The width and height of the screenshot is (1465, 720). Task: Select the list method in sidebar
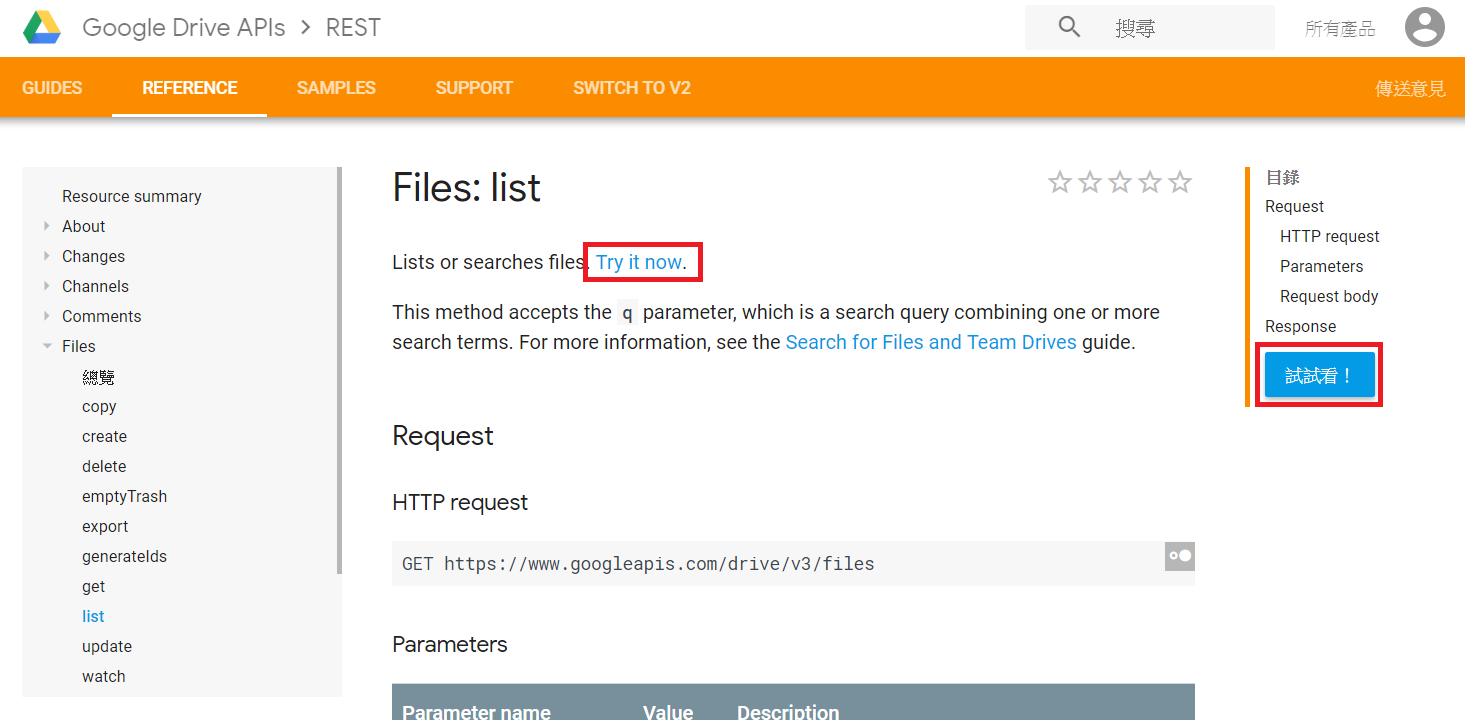(93, 616)
